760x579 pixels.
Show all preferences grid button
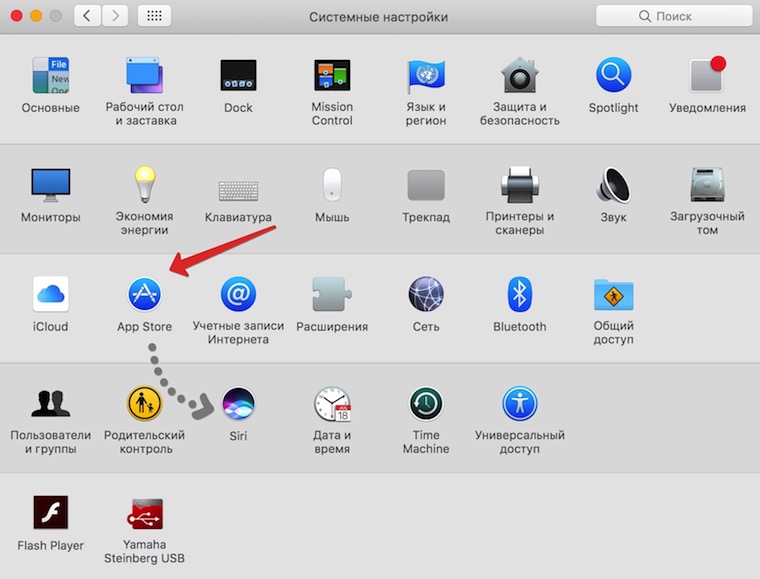(154, 16)
